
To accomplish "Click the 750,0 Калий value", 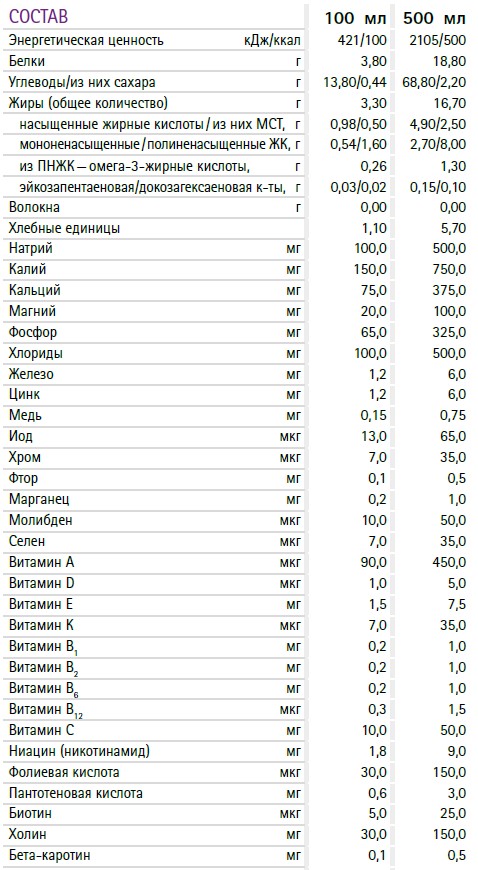I will [449, 270].
